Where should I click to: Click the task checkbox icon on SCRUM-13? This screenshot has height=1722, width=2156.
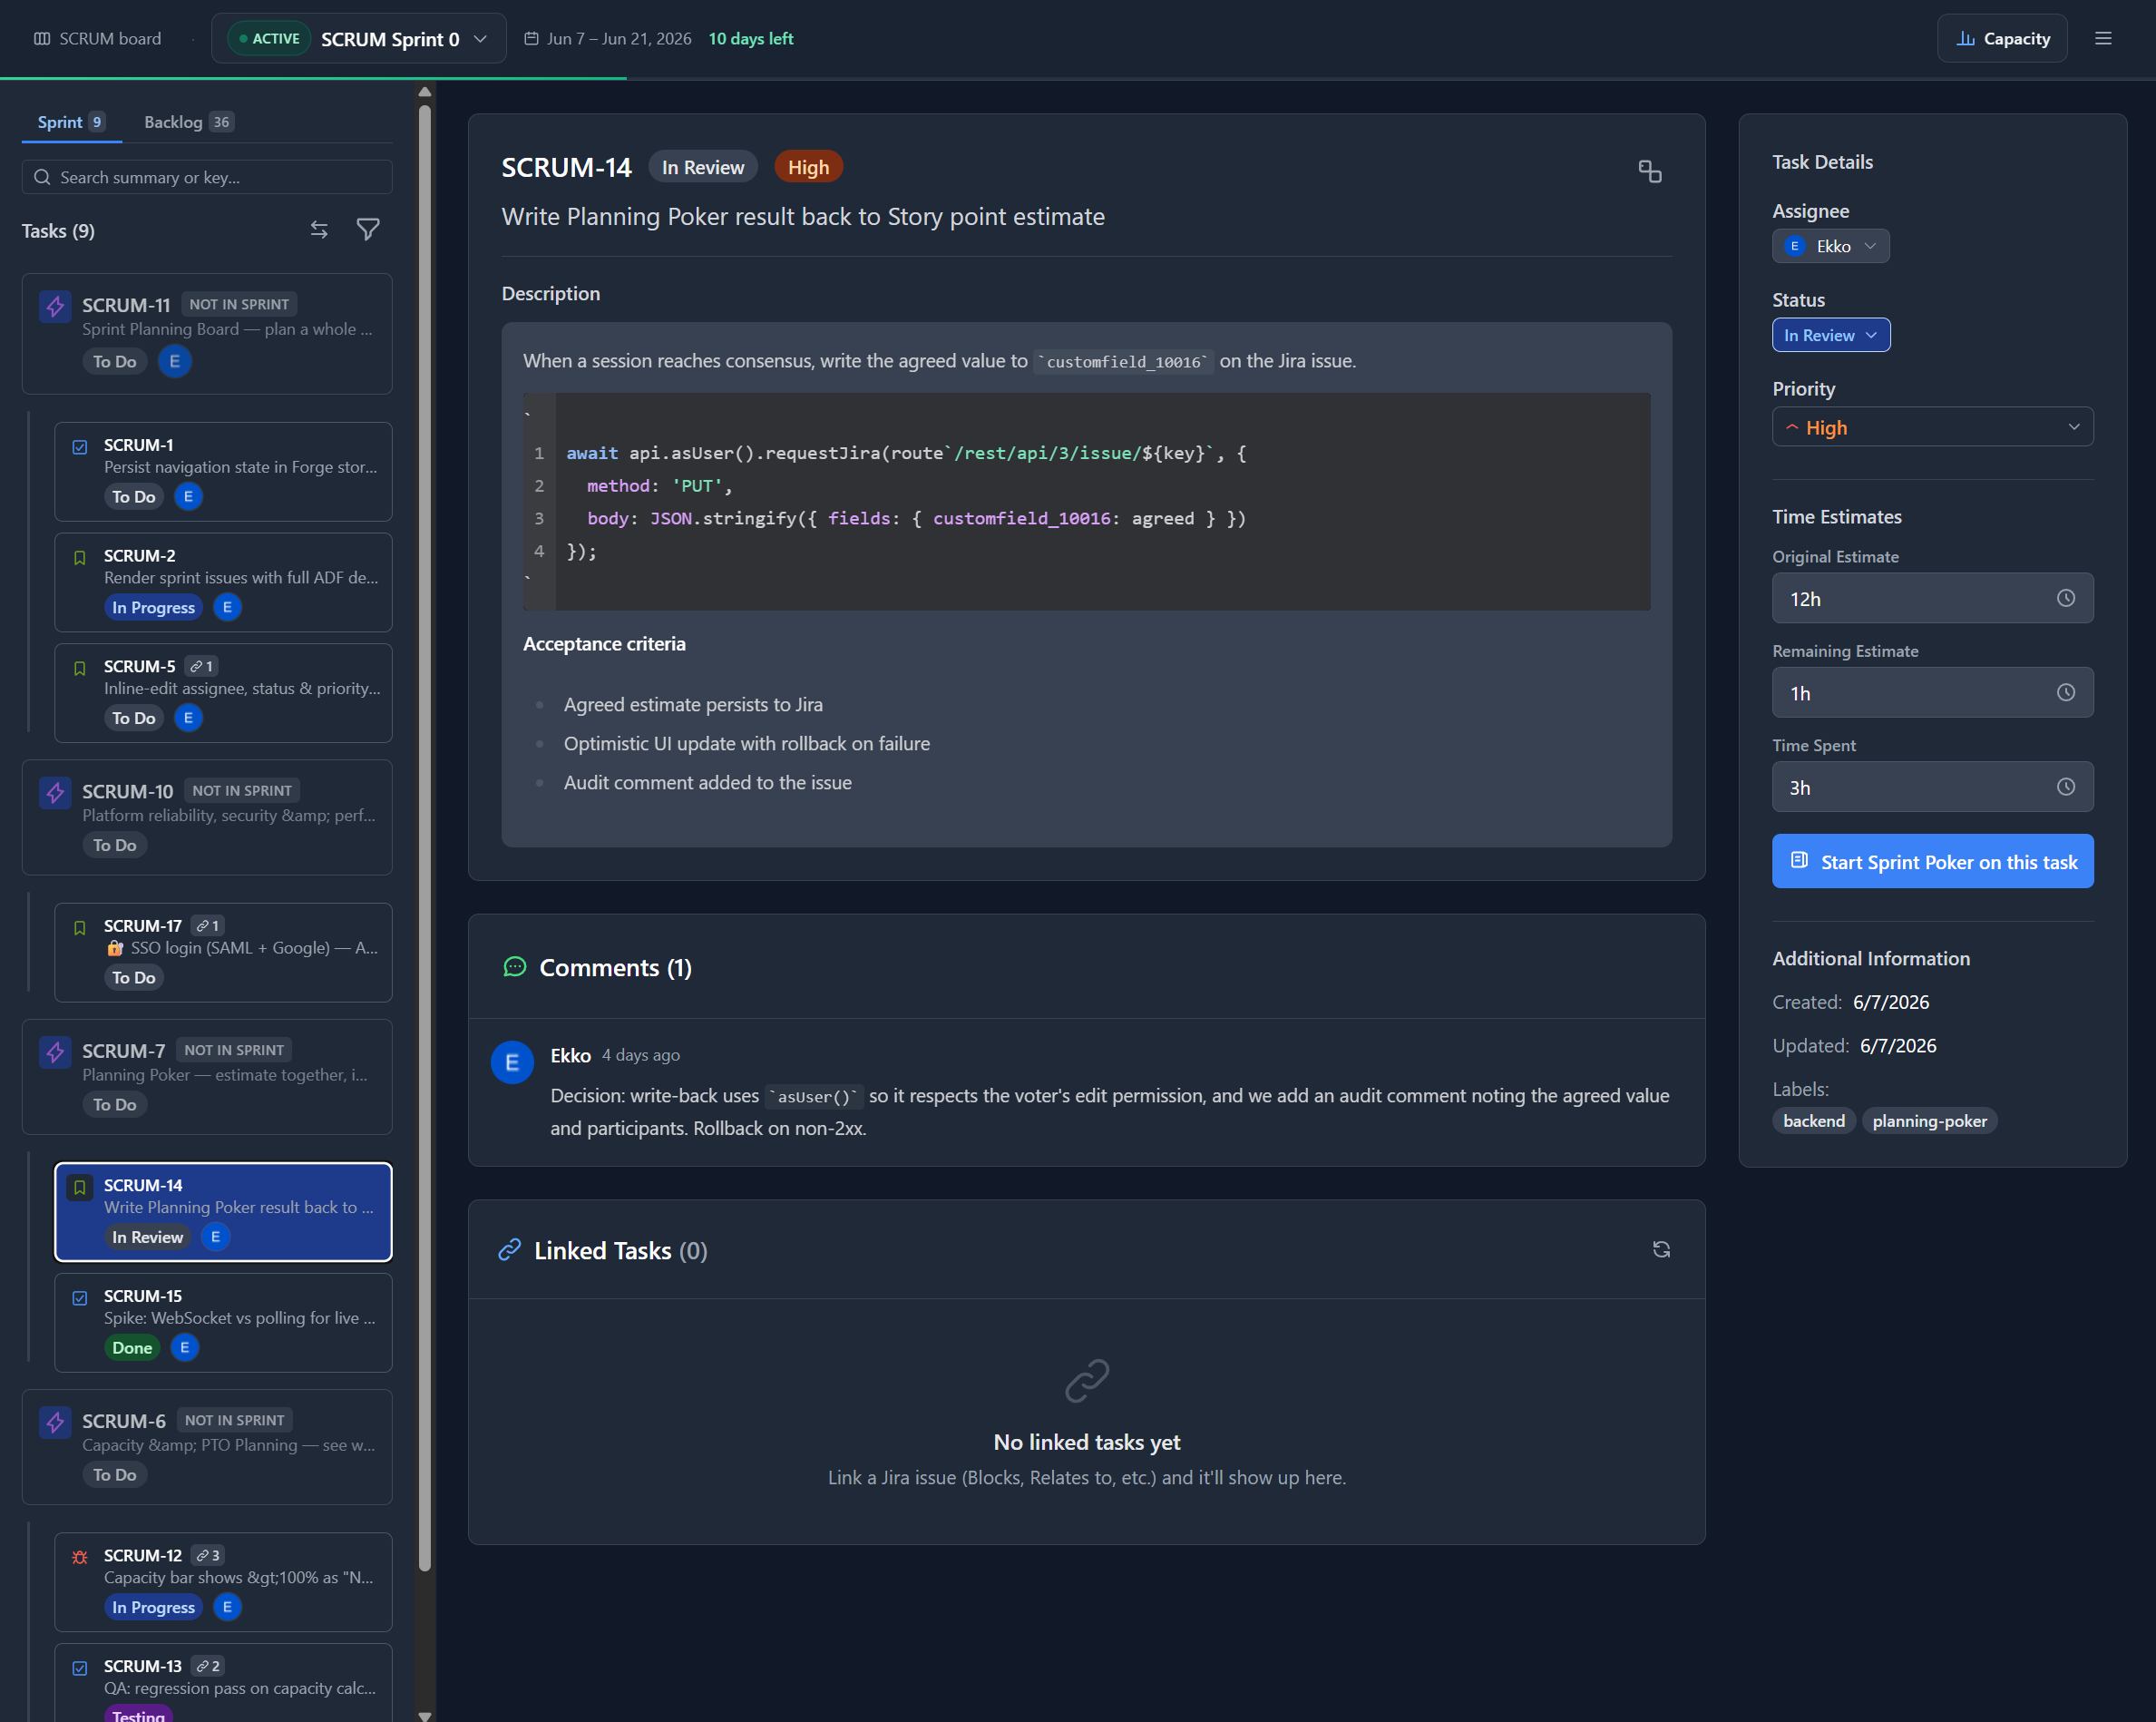pos(80,1668)
